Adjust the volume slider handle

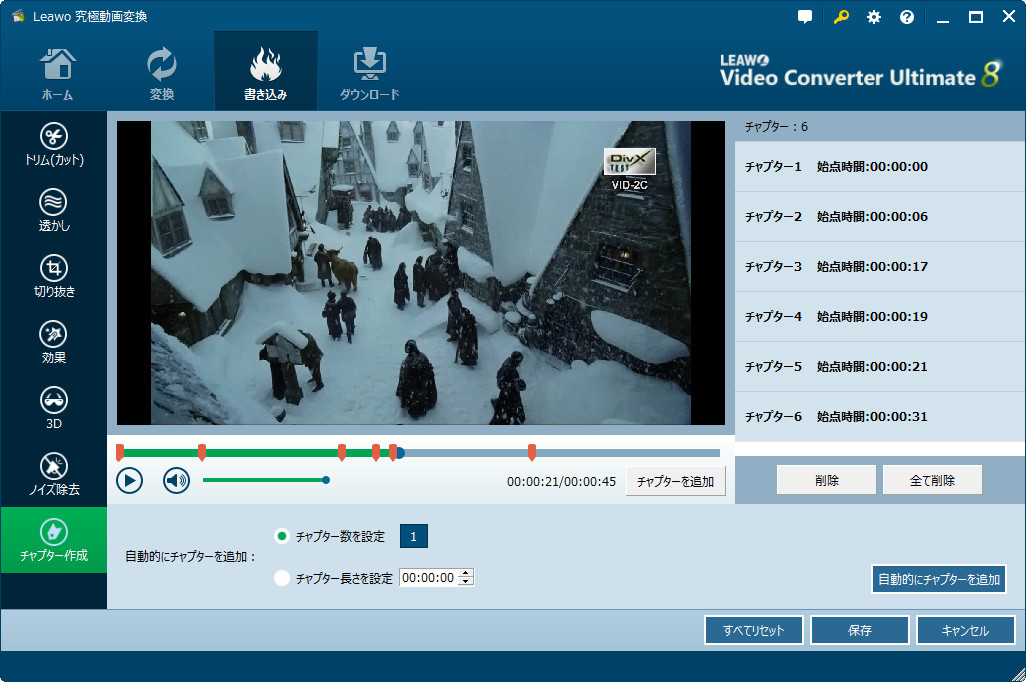(x=326, y=480)
